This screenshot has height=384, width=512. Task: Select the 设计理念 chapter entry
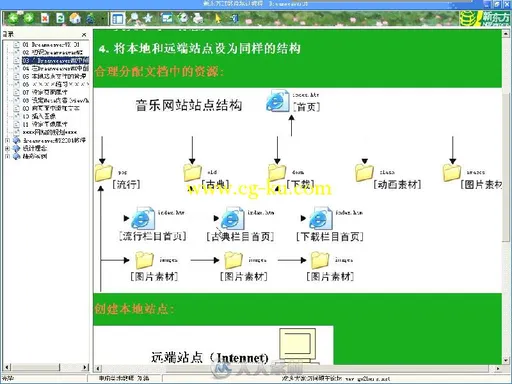point(35,148)
